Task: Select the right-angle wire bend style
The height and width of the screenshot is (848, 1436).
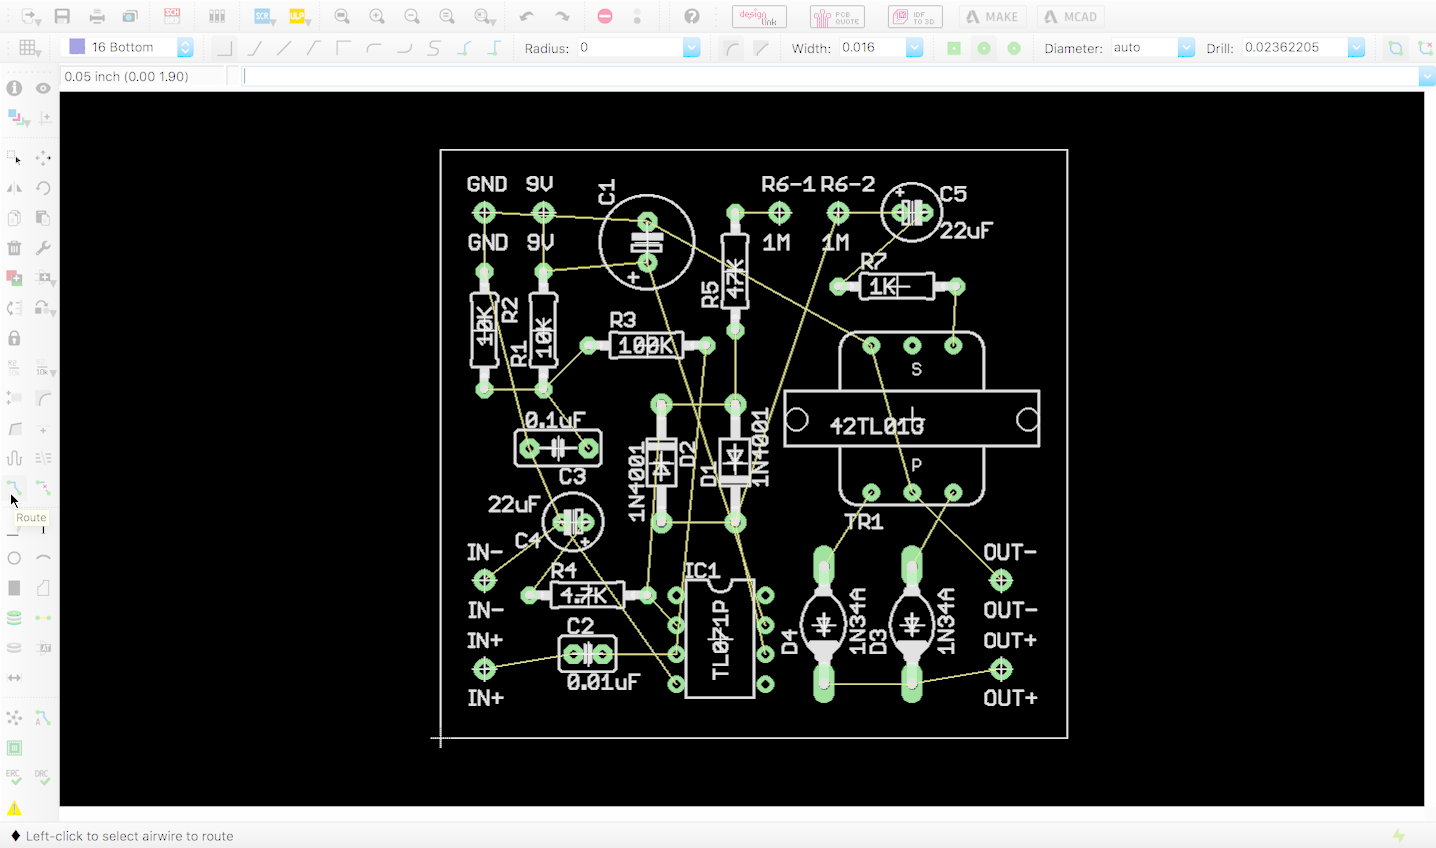Action: point(224,48)
